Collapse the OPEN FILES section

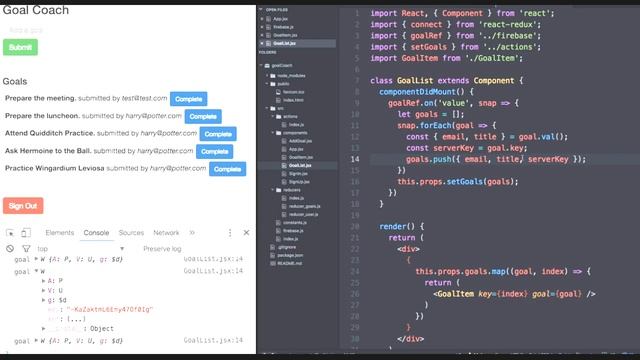[x=261, y=9]
